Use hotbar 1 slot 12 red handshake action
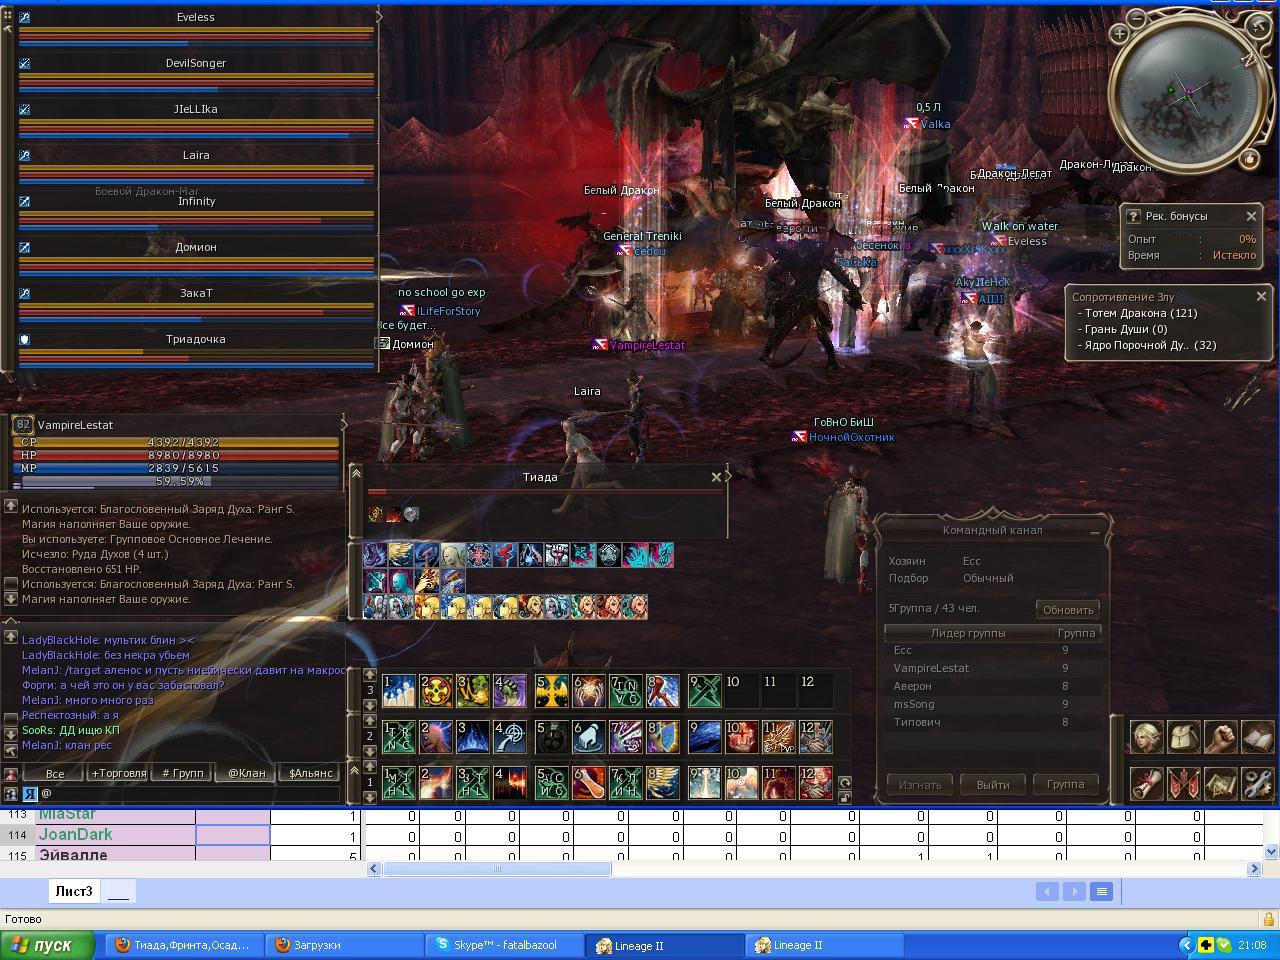Viewport: 1280px width, 960px height. click(815, 782)
